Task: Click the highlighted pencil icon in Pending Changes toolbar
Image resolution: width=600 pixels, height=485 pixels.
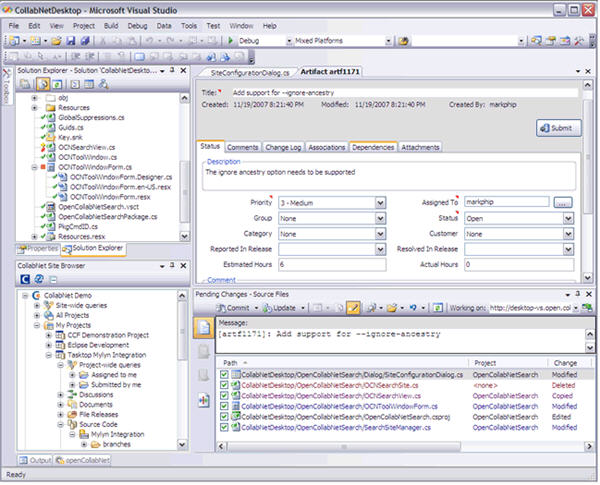Action: click(x=353, y=308)
